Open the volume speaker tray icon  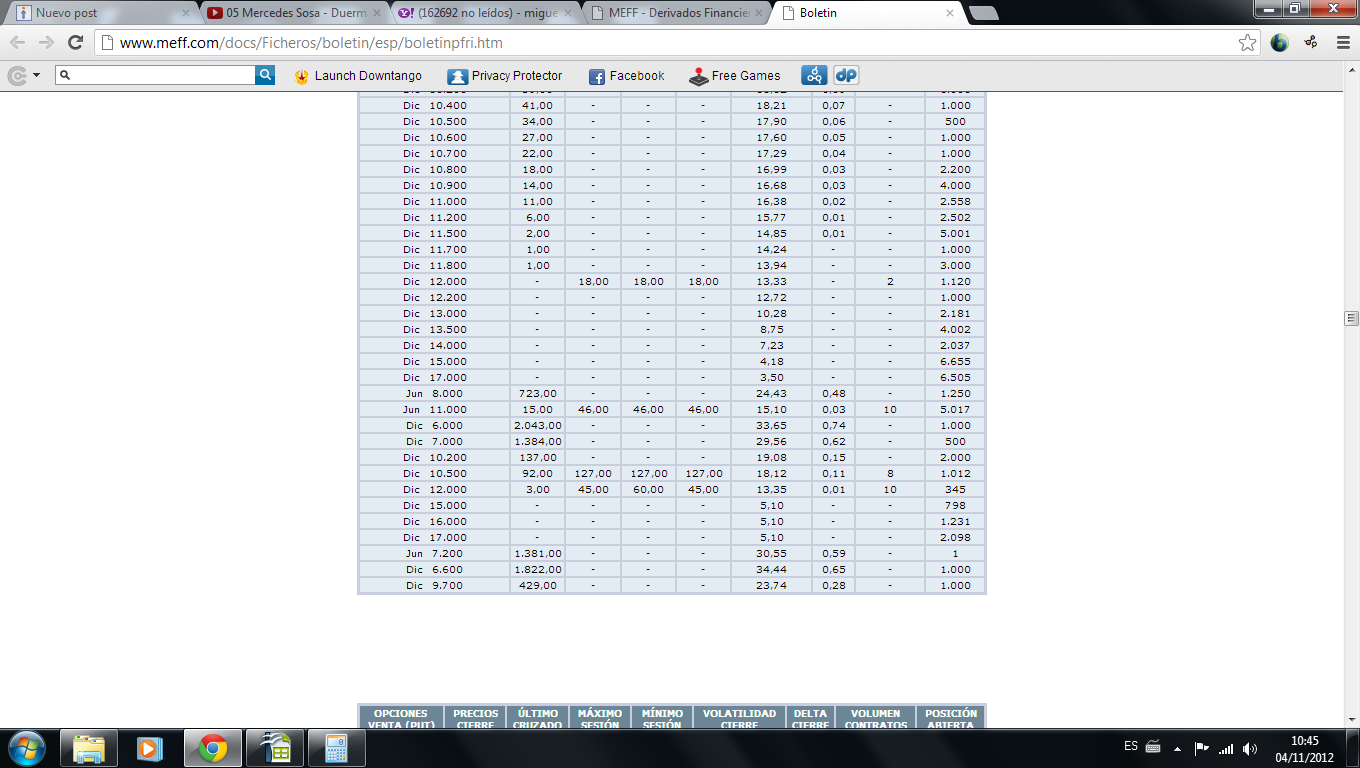tap(1250, 748)
